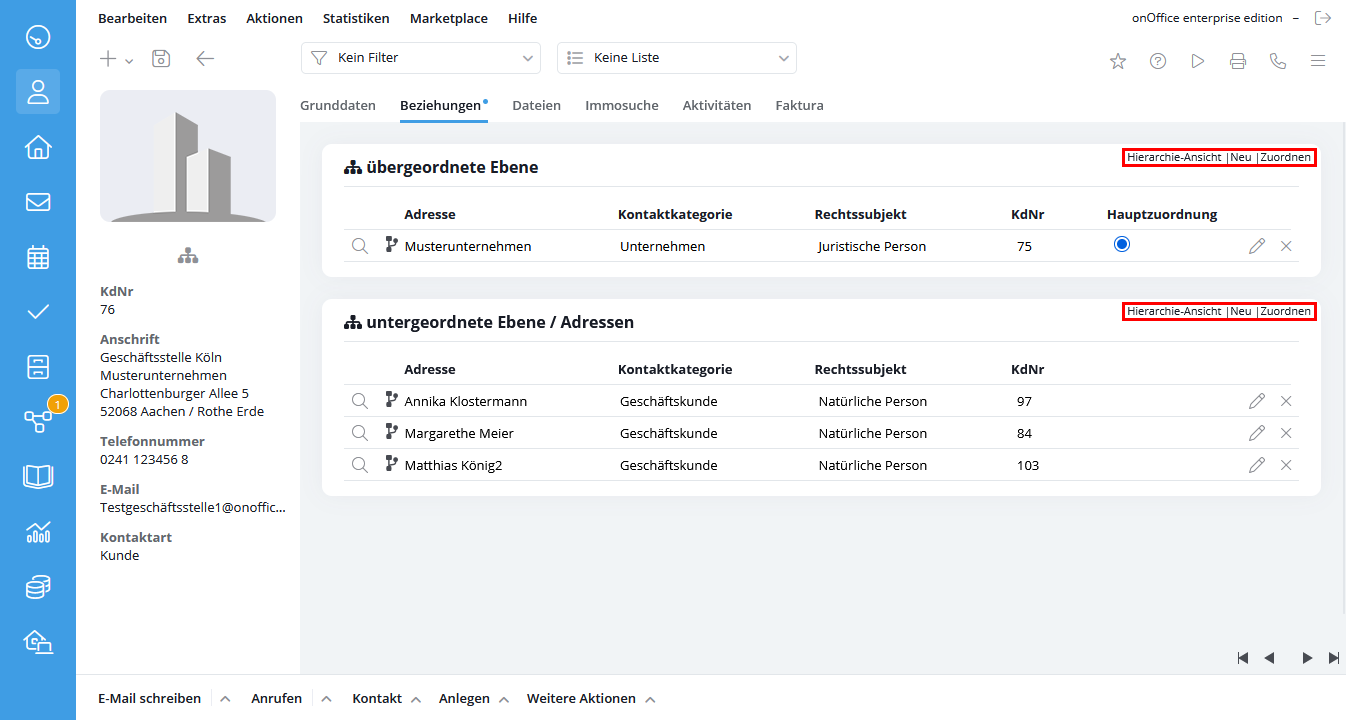Remove Musterunternehmen relation with X icon
Image resolution: width=1346 pixels, height=720 pixels.
click(x=1286, y=246)
